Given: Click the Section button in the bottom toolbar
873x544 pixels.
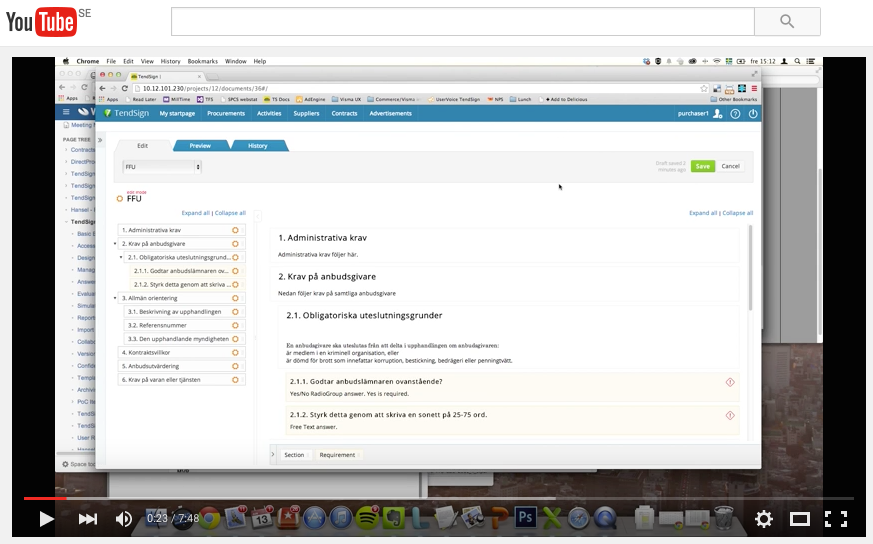Looking at the screenshot, I should (x=295, y=455).
